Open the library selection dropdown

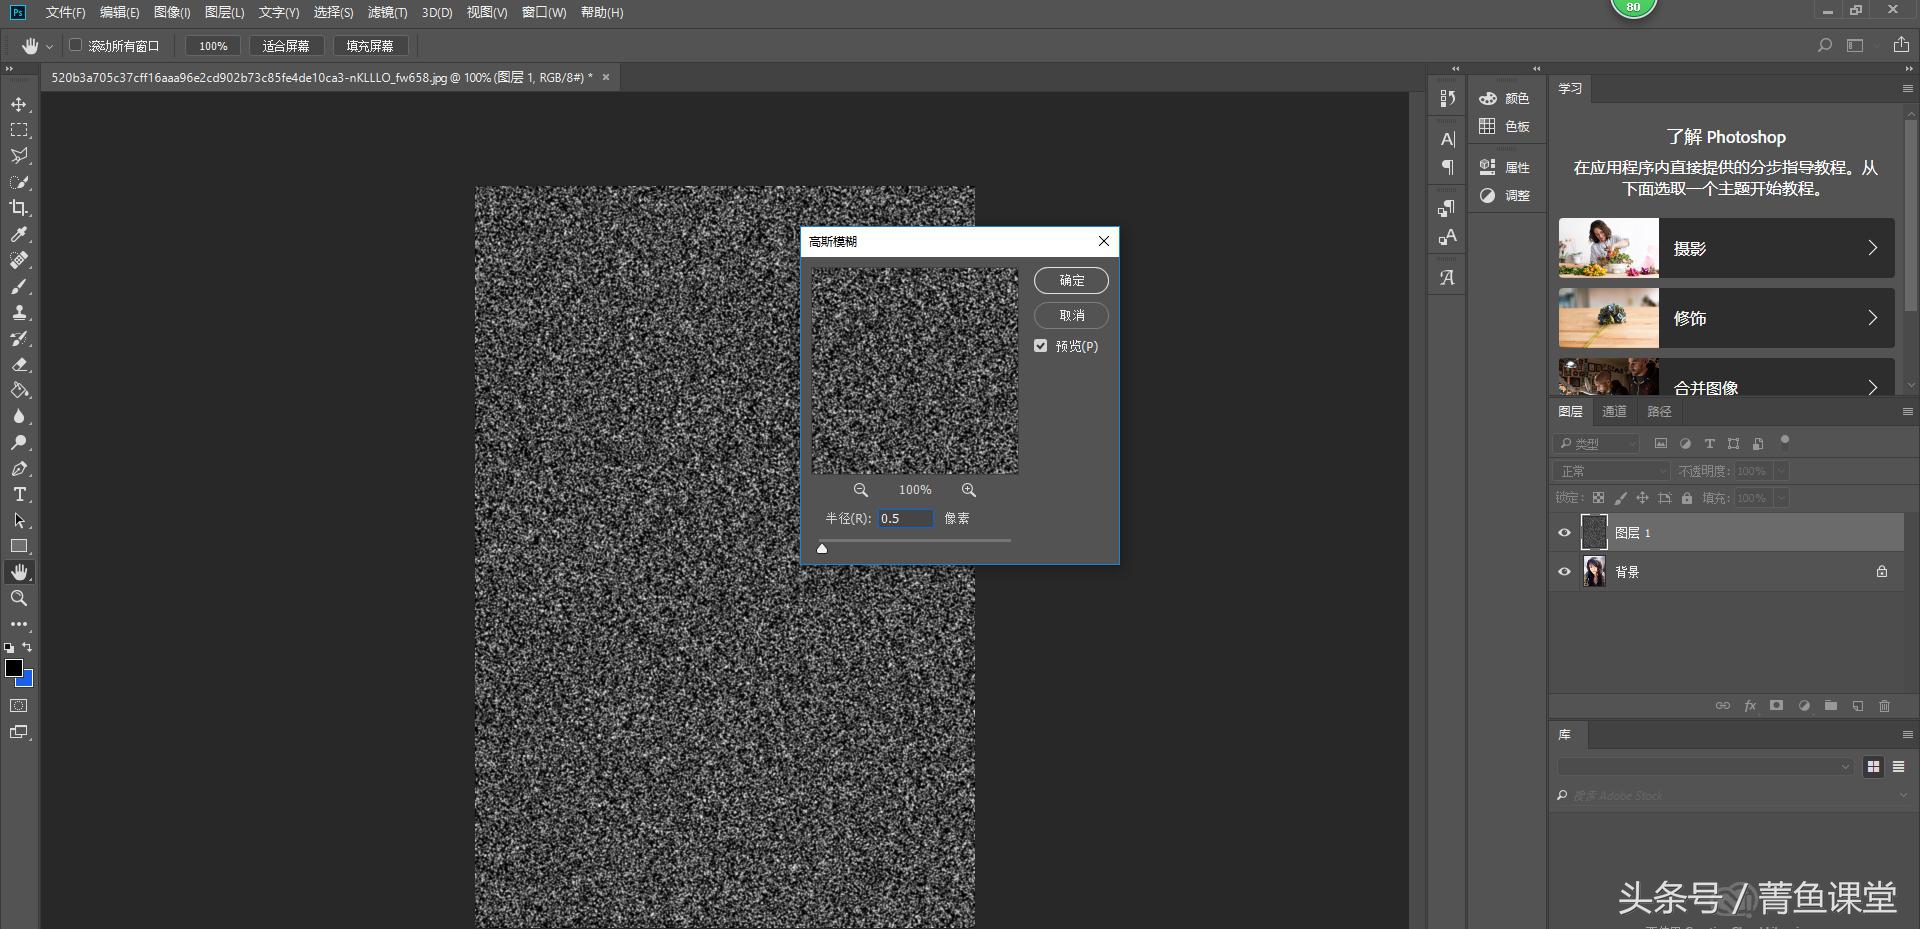pyautogui.click(x=1705, y=767)
